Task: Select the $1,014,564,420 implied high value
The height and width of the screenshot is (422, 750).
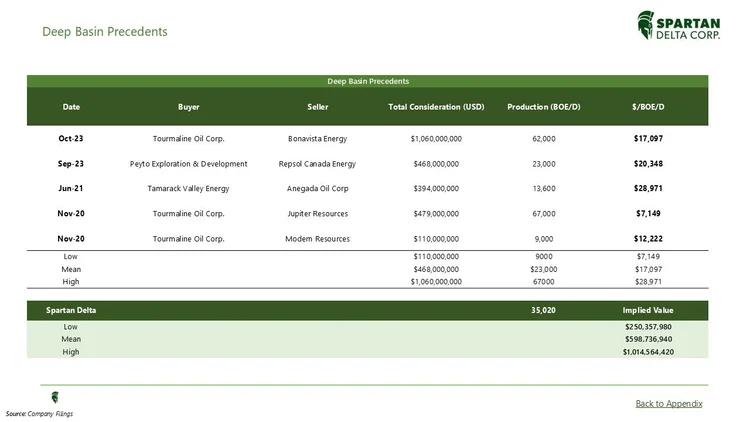Action: 648,352
